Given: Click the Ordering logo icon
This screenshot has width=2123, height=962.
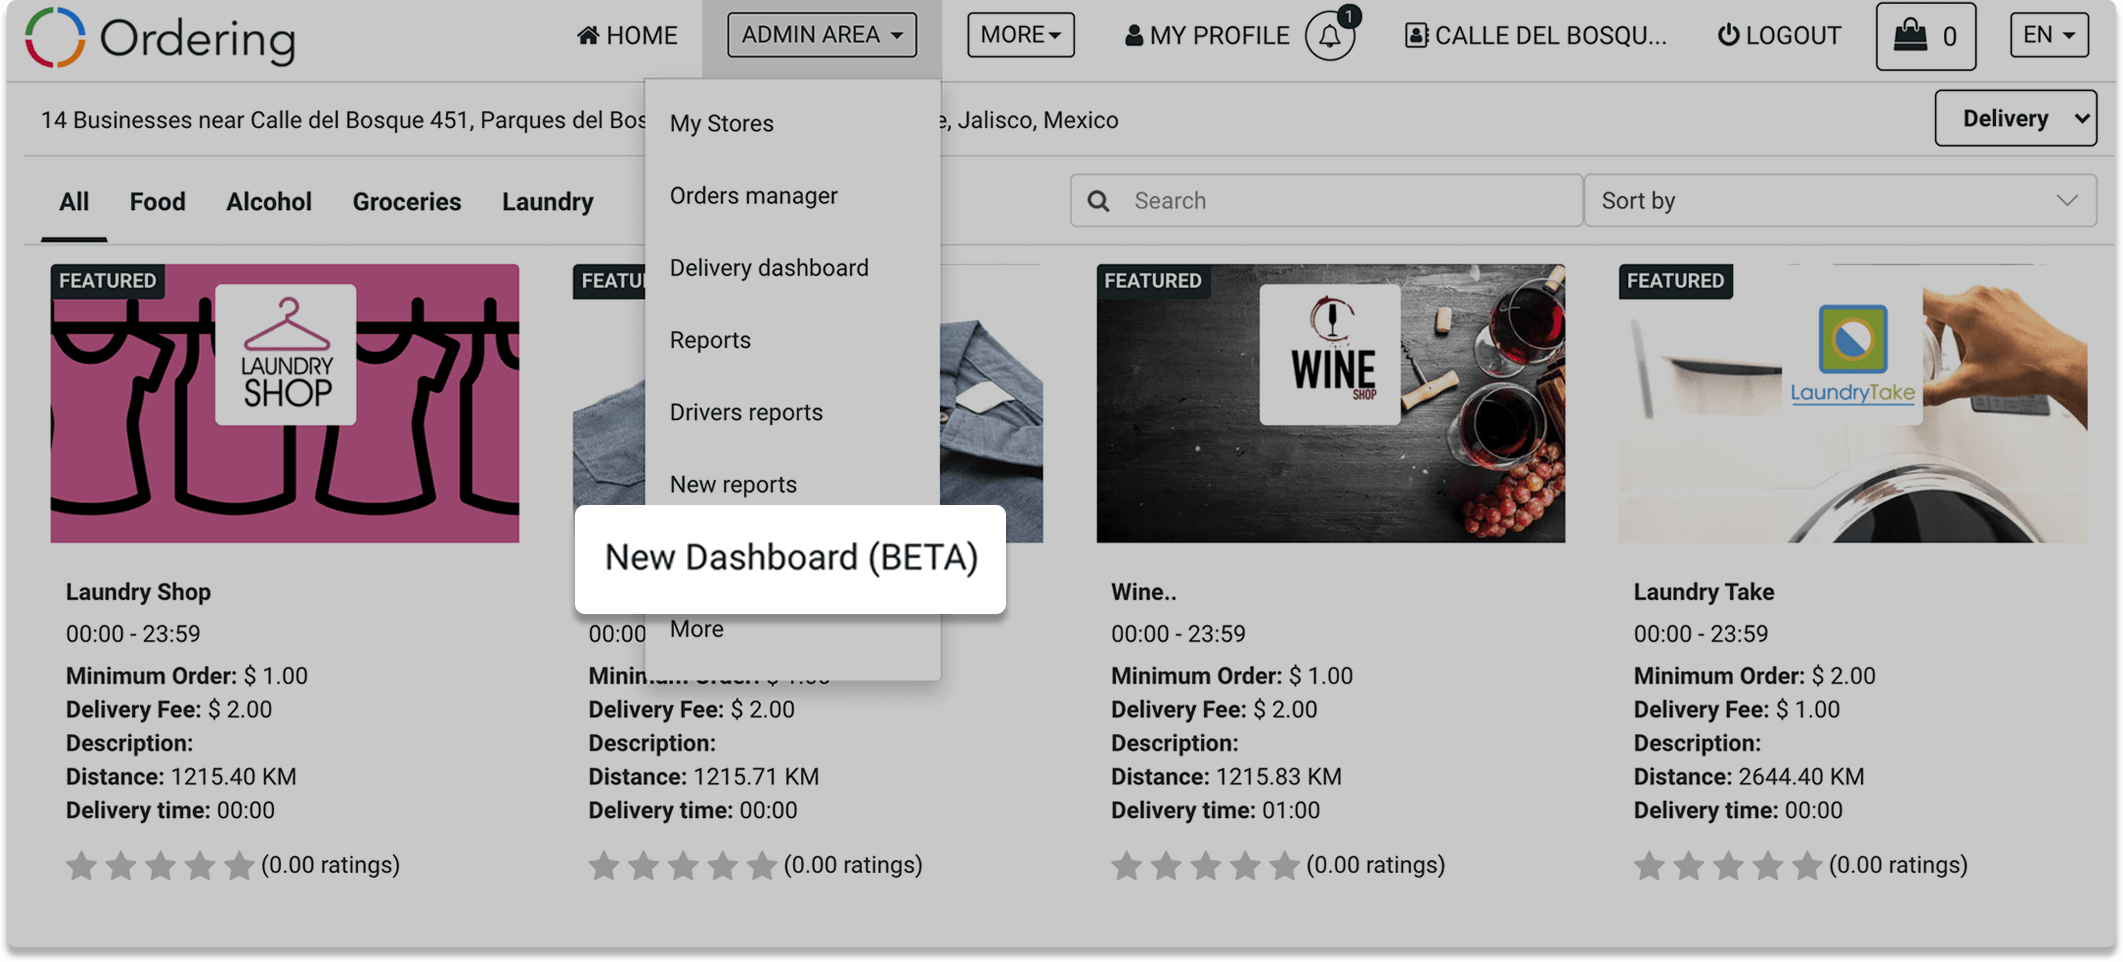Looking at the screenshot, I should 55,37.
